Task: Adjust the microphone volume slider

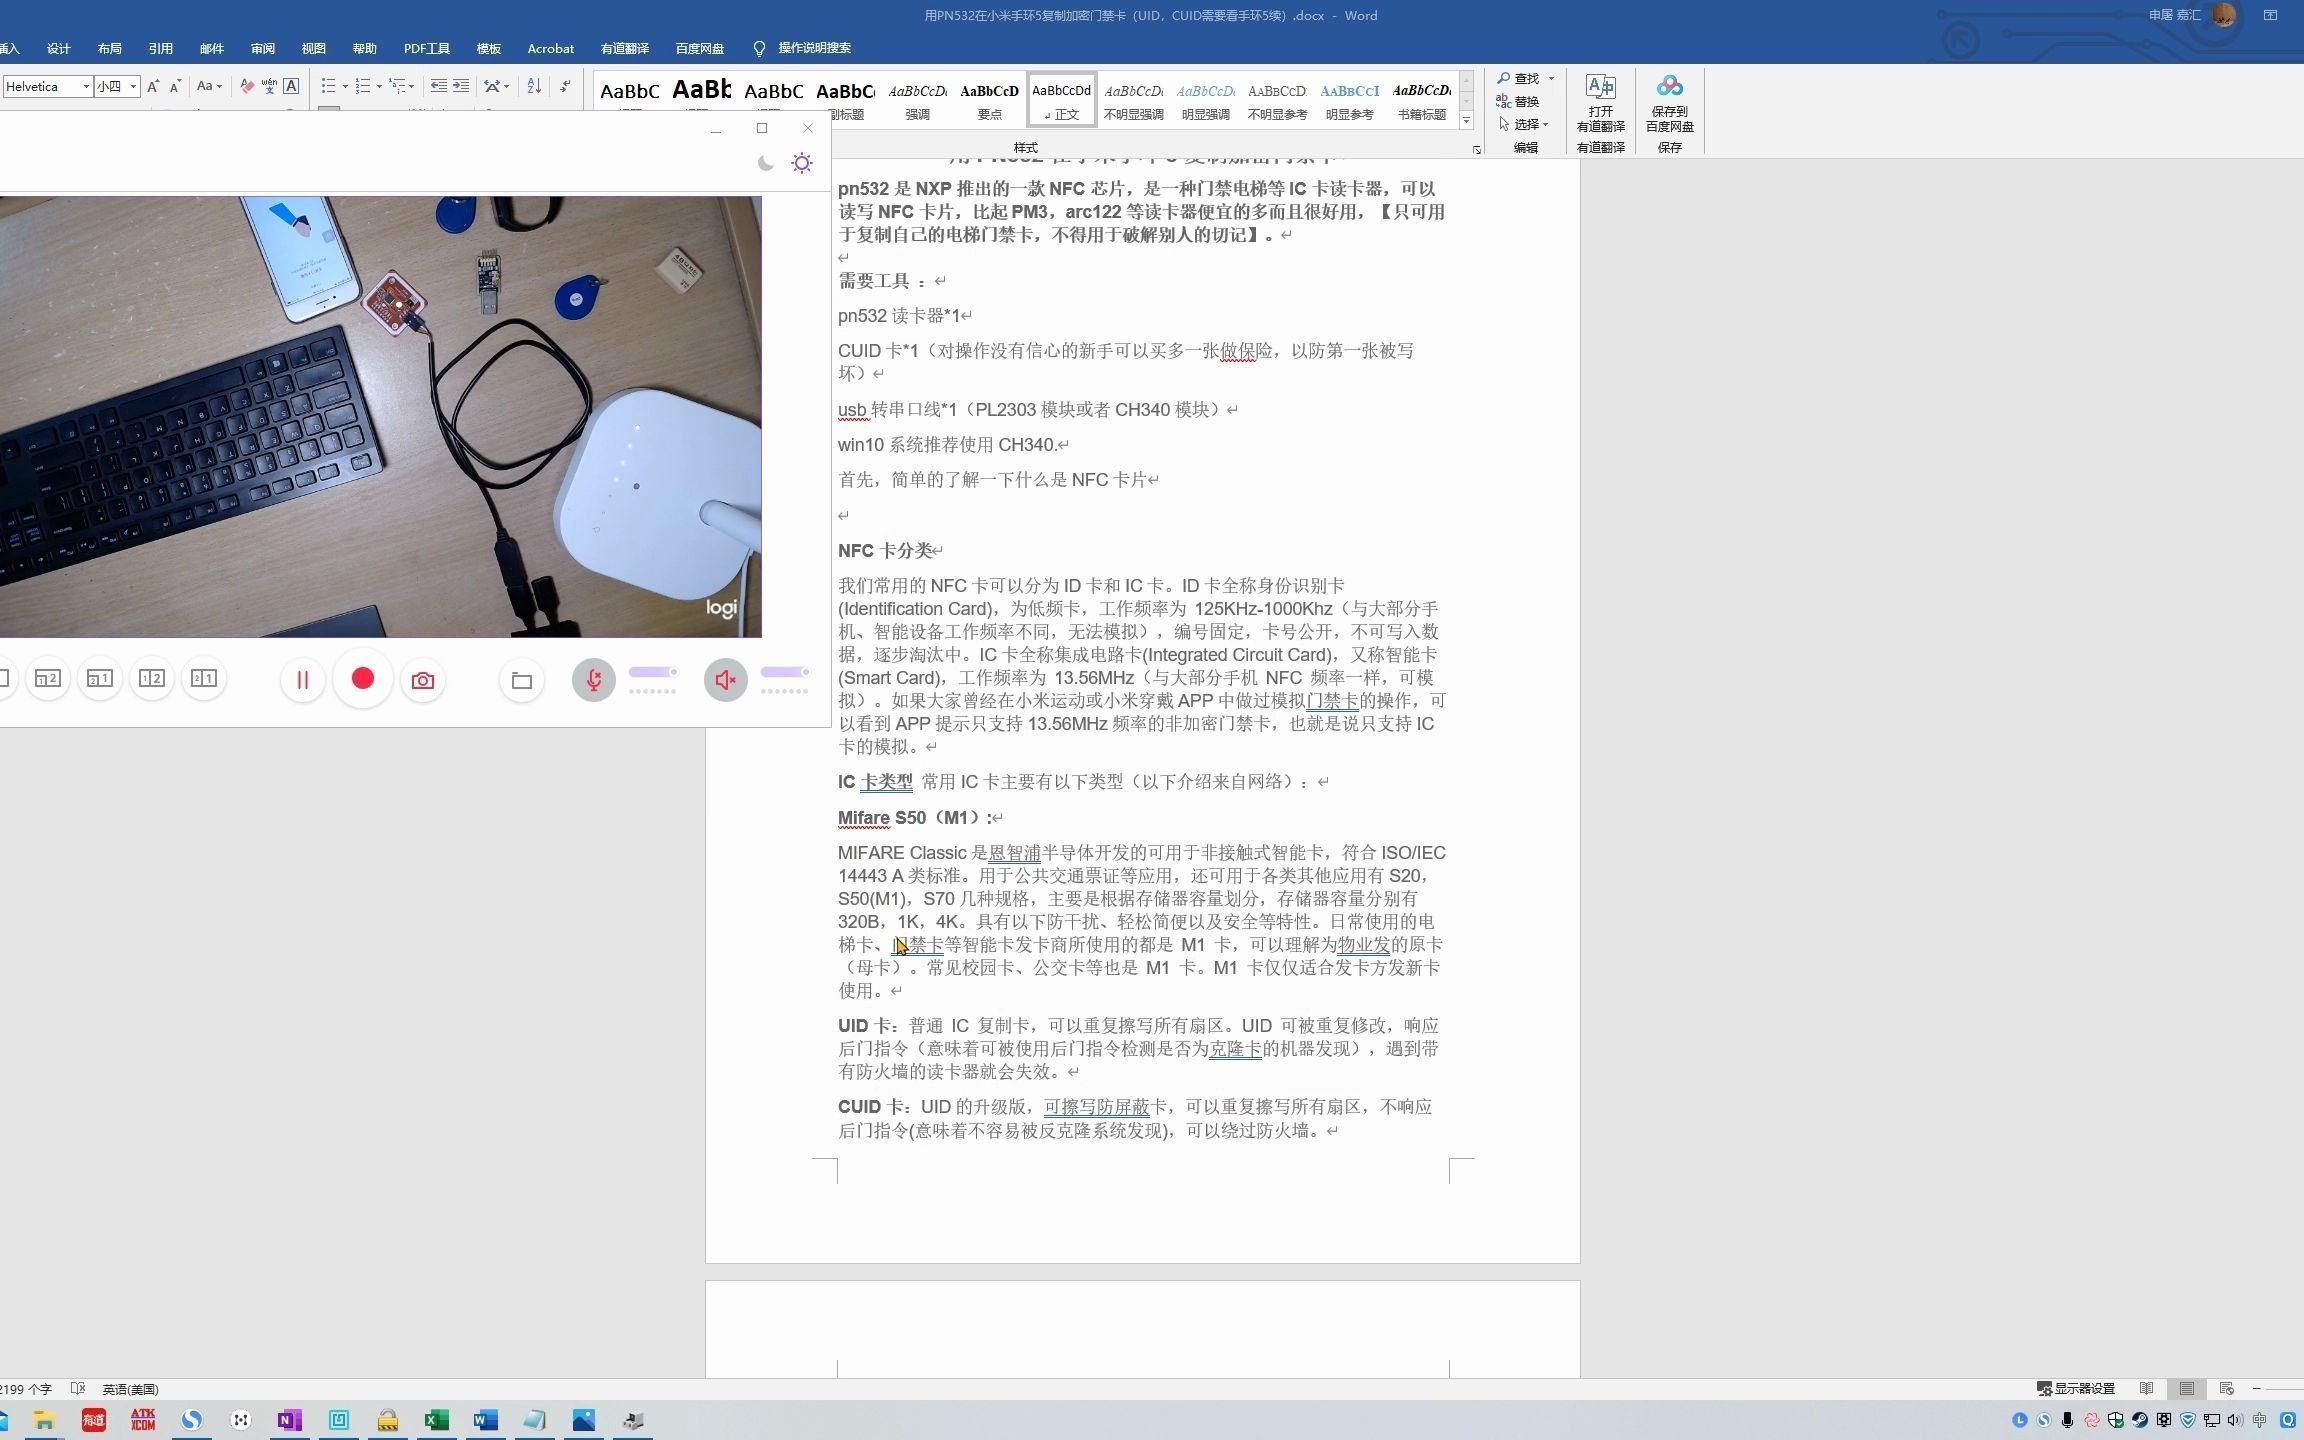Action: [653, 673]
